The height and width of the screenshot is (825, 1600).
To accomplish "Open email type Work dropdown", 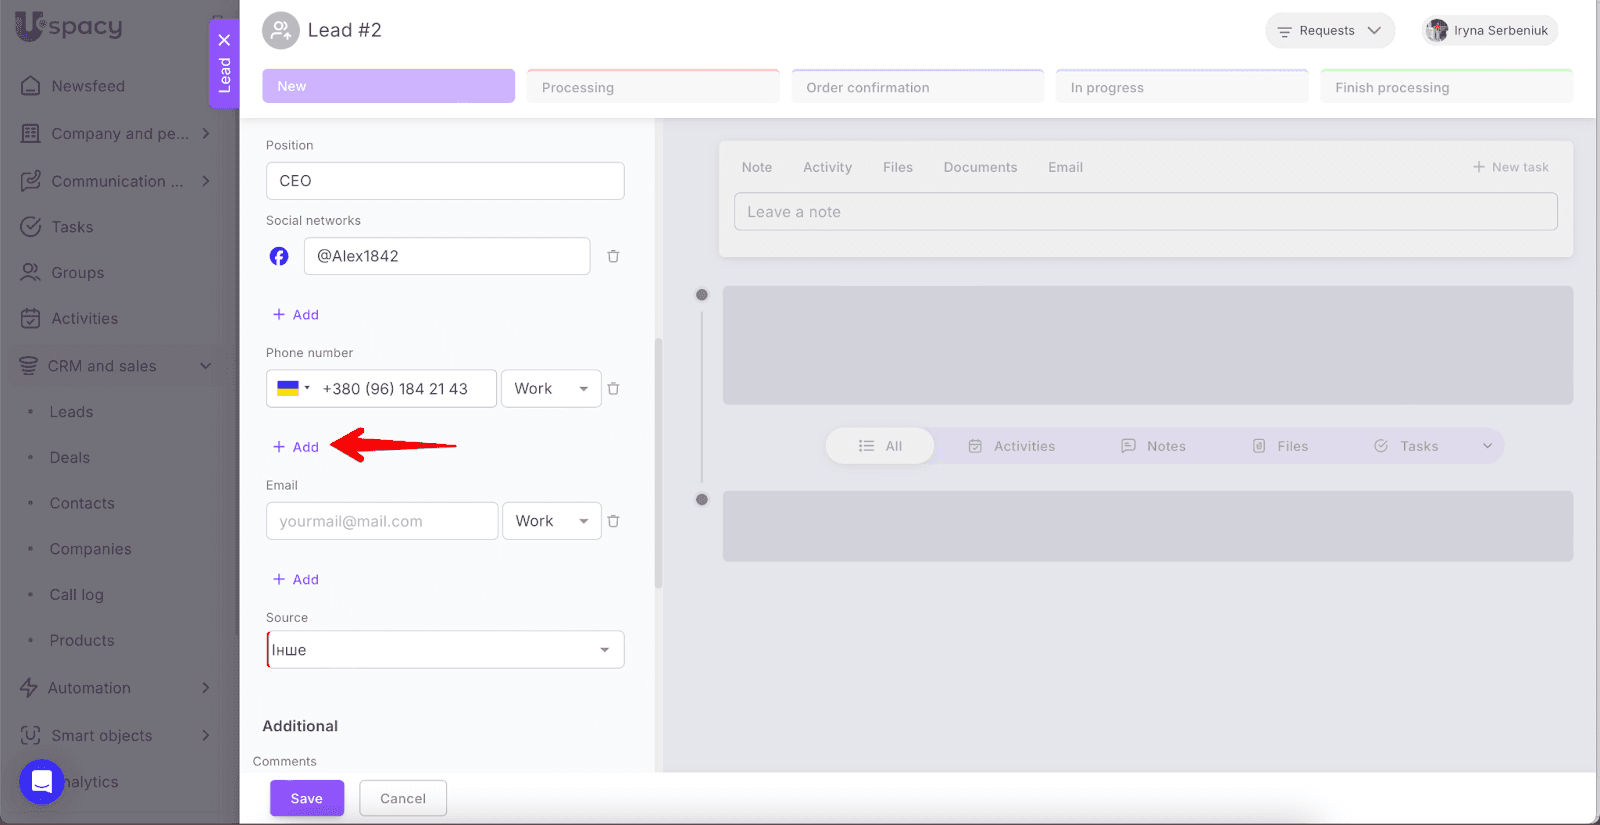I will [551, 521].
